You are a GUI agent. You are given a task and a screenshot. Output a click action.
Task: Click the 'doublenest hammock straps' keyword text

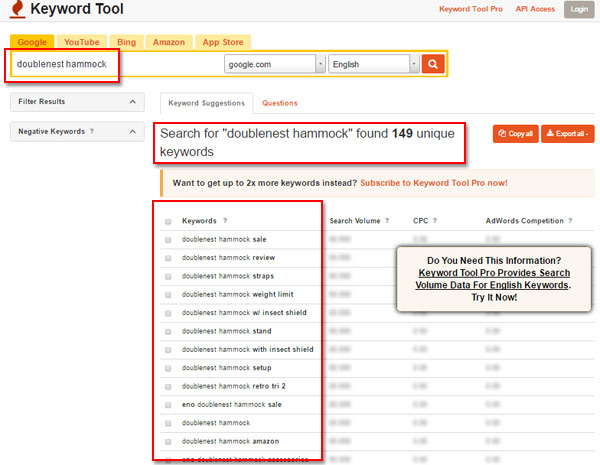[228, 276]
